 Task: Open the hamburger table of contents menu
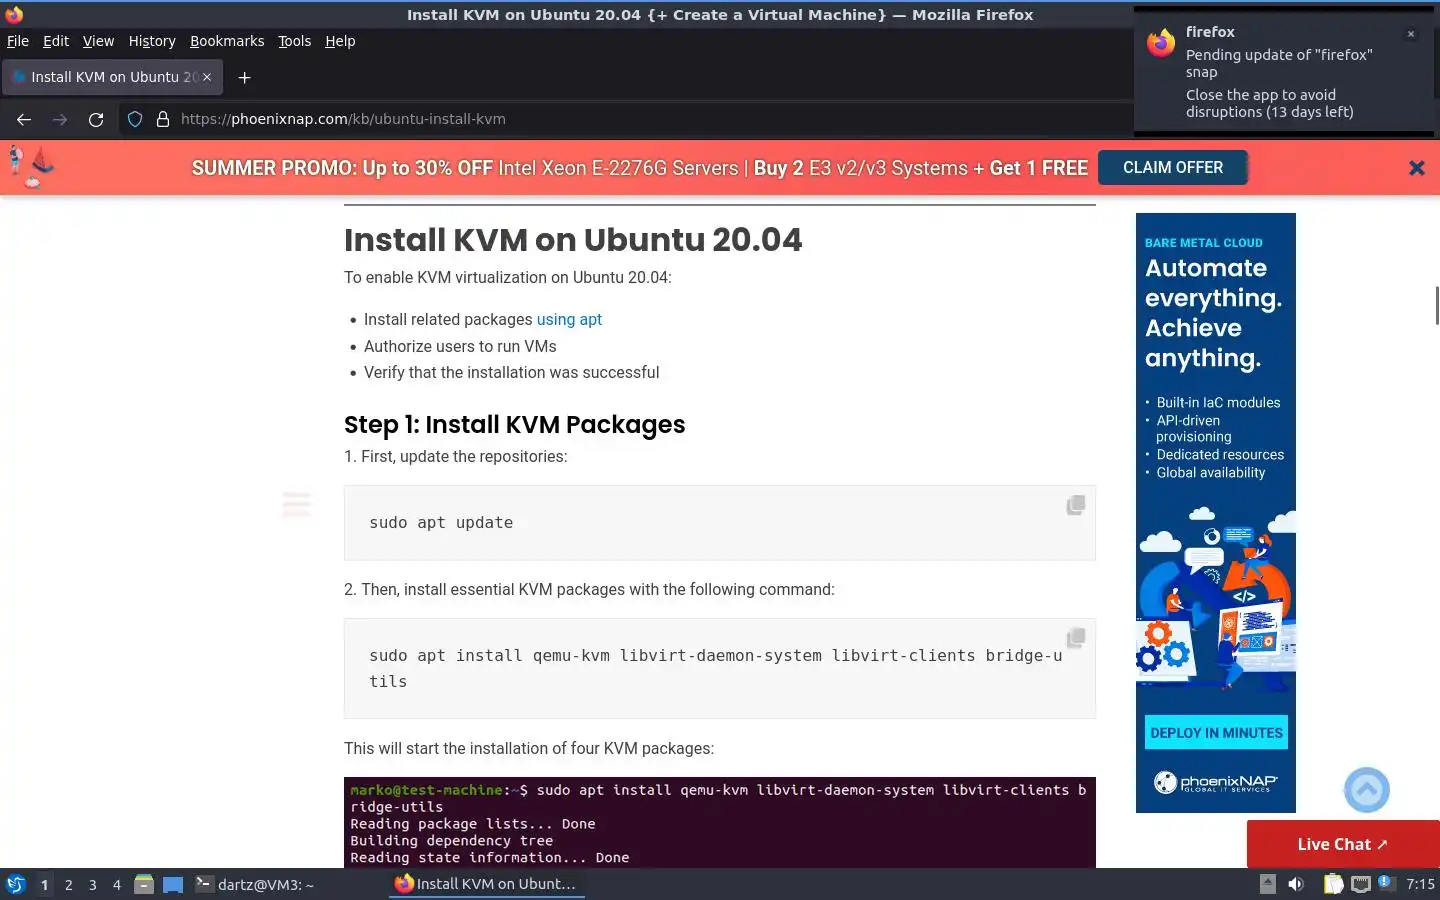296,504
